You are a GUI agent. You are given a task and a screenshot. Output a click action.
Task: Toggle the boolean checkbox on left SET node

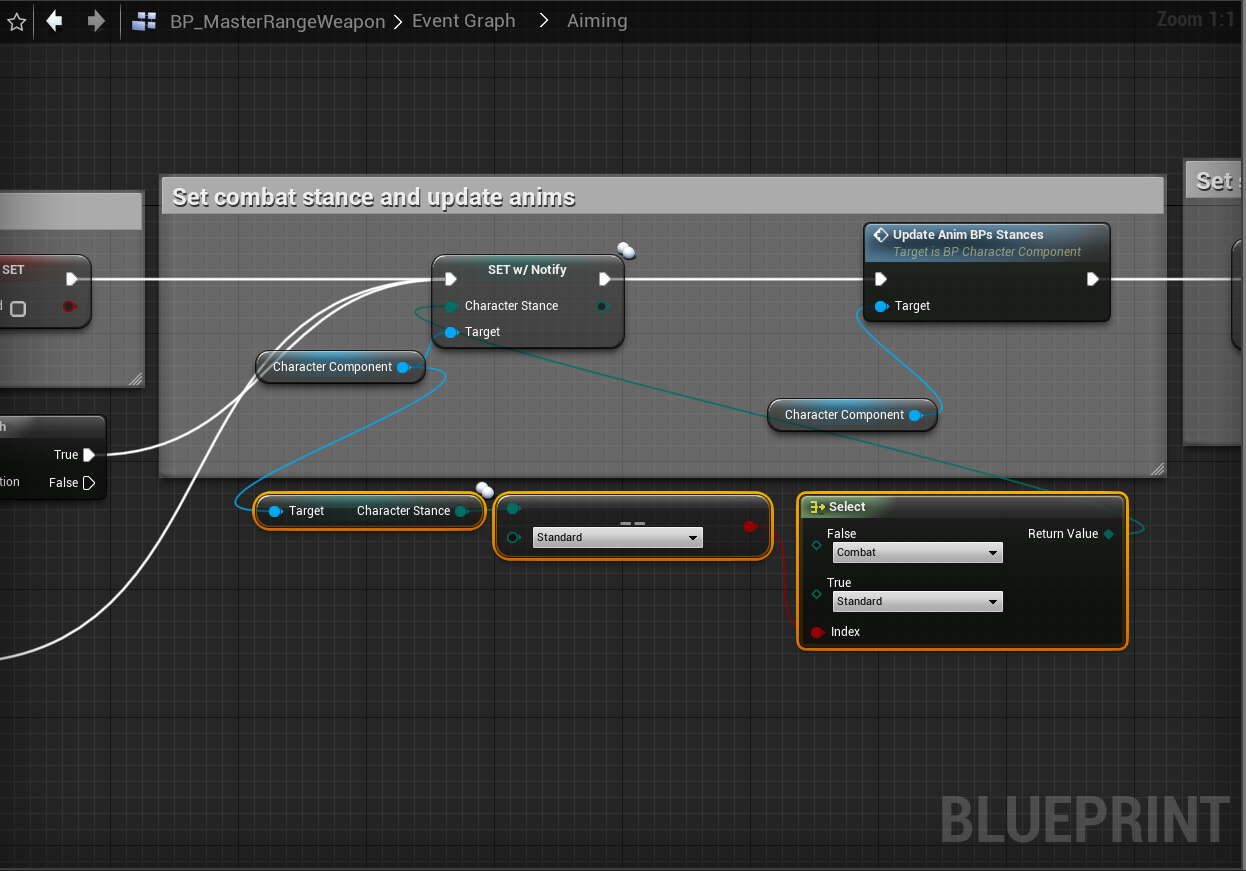click(18, 309)
